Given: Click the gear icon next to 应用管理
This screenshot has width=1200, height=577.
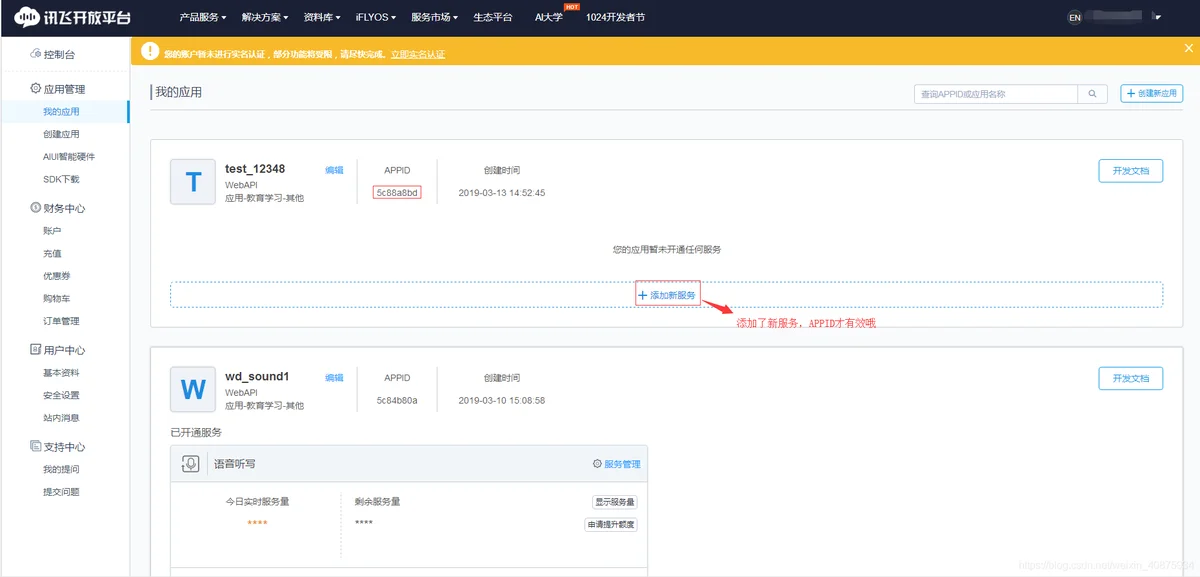Looking at the screenshot, I should 36,89.
